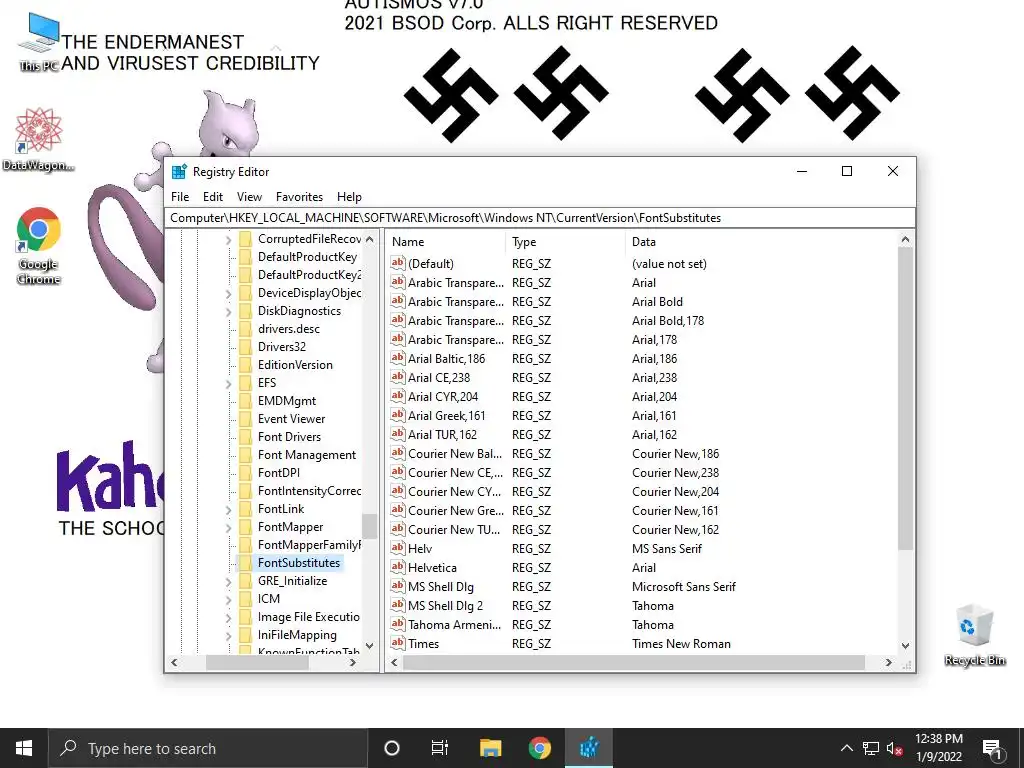Image resolution: width=1024 pixels, height=768 pixels.
Task: Click the icon of MS Shell Dlg 2
Action: pos(398,605)
